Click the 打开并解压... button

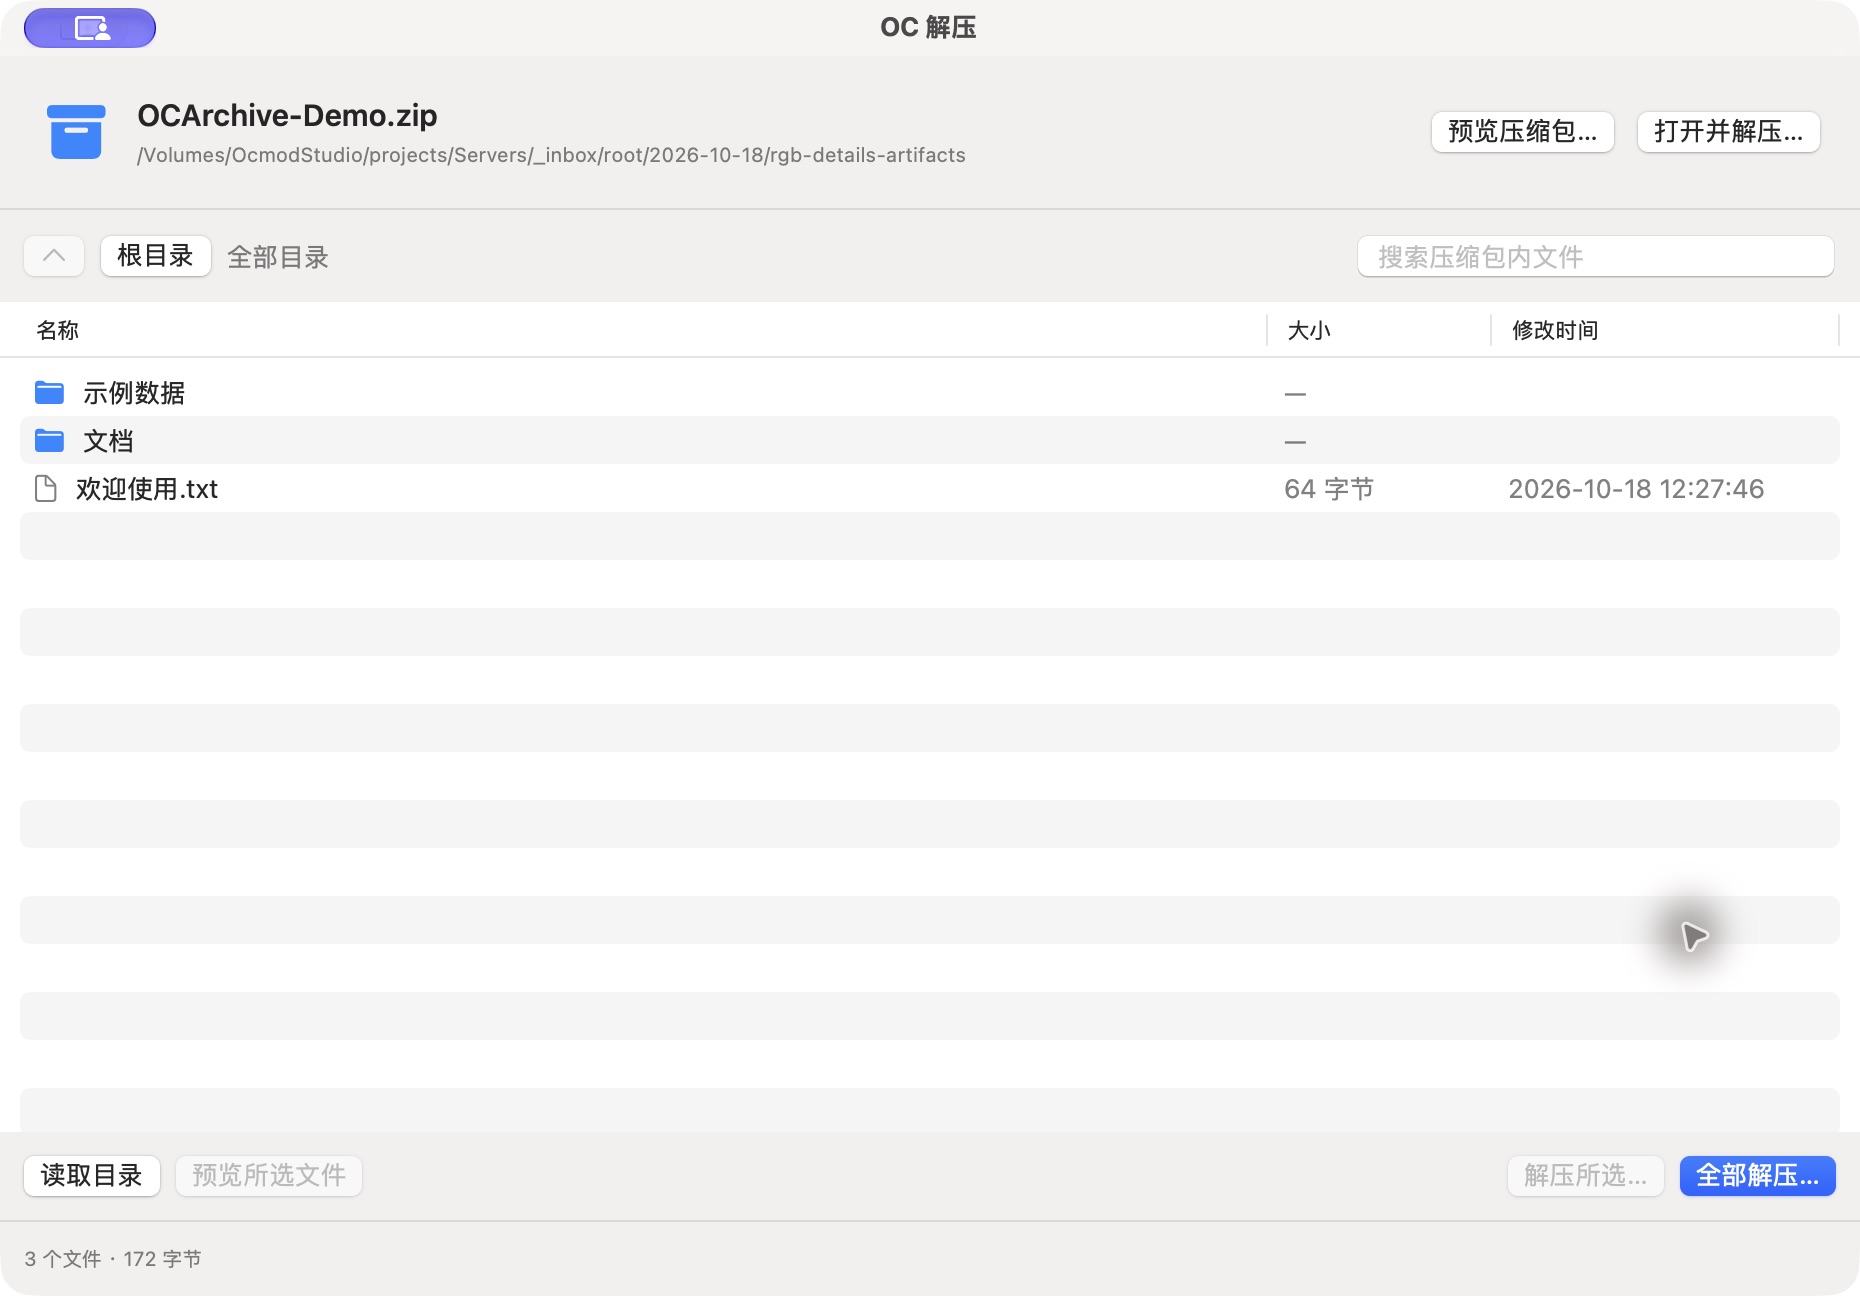click(x=1728, y=132)
